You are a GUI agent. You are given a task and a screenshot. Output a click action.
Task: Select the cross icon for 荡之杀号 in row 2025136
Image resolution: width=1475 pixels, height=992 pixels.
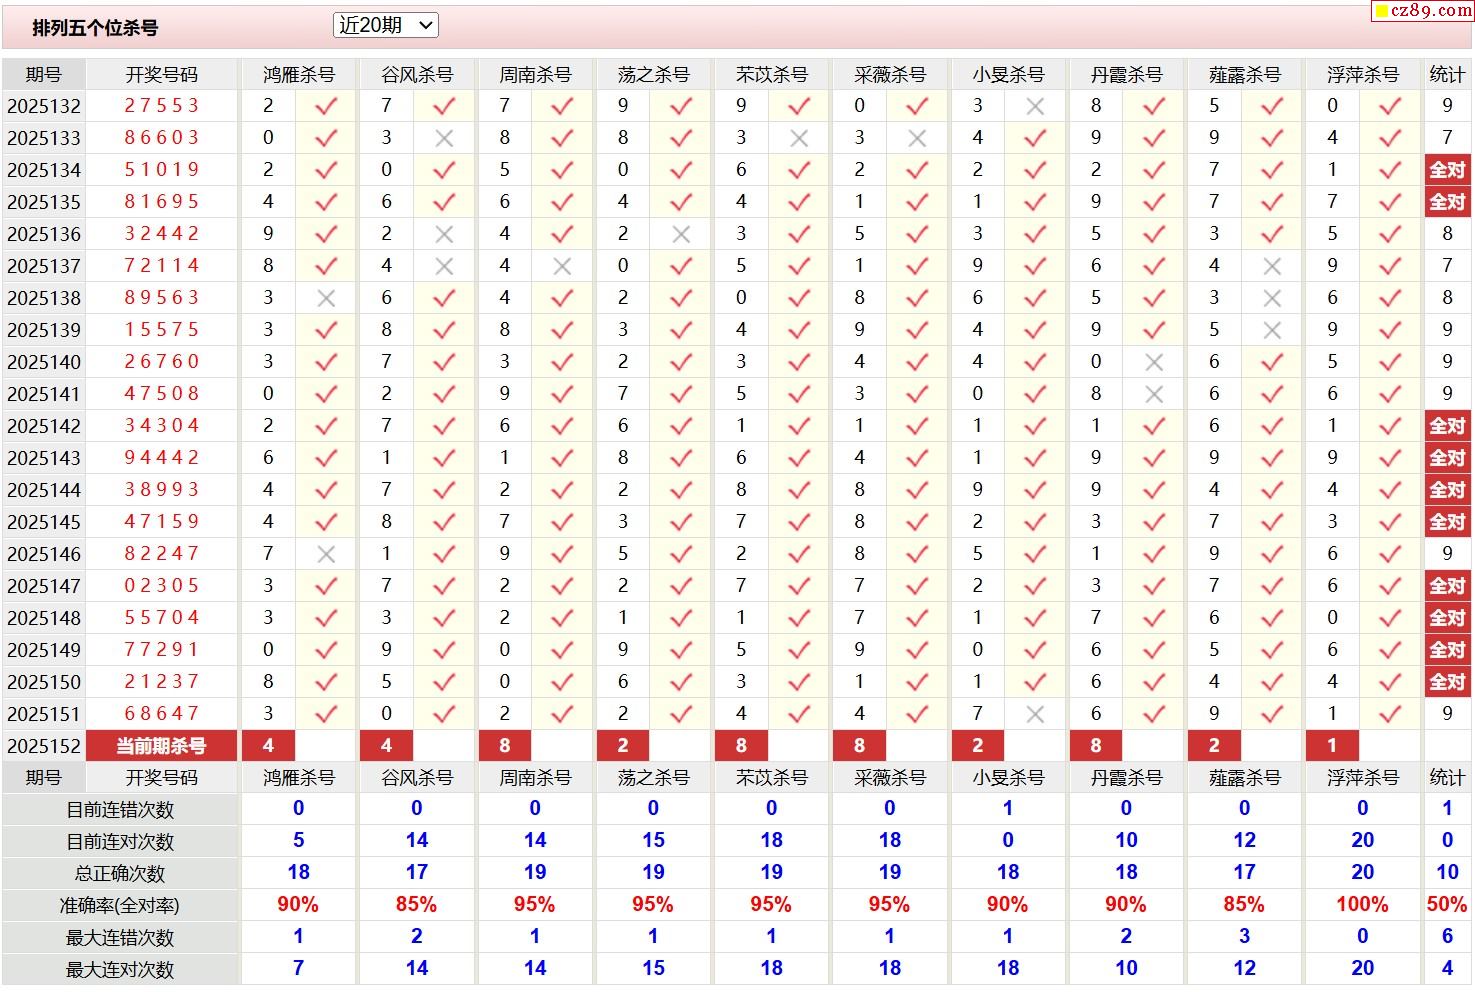click(681, 234)
